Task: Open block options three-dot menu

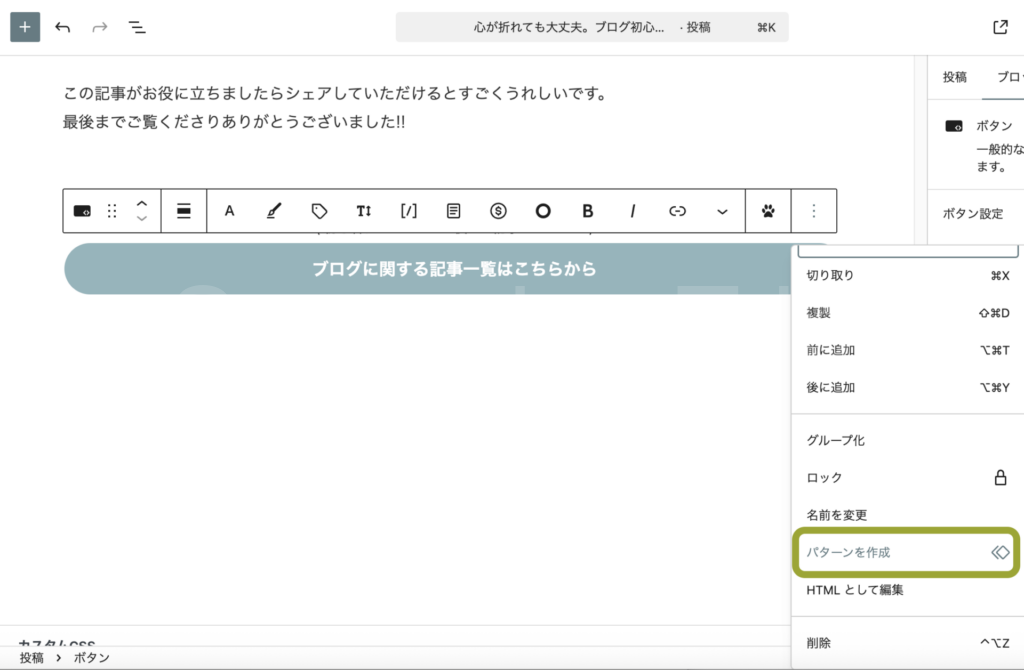Action: click(814, 211)
